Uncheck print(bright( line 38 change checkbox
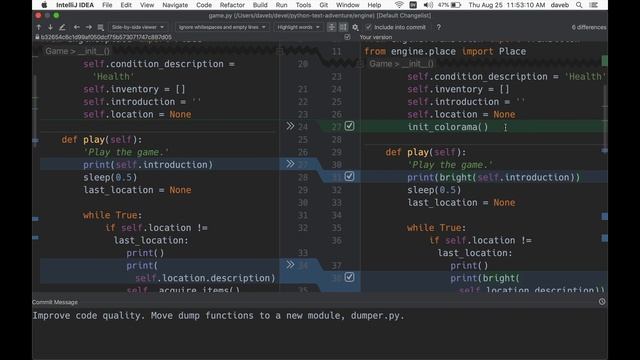This screenshot has width=640, height=360. (349, 277)
